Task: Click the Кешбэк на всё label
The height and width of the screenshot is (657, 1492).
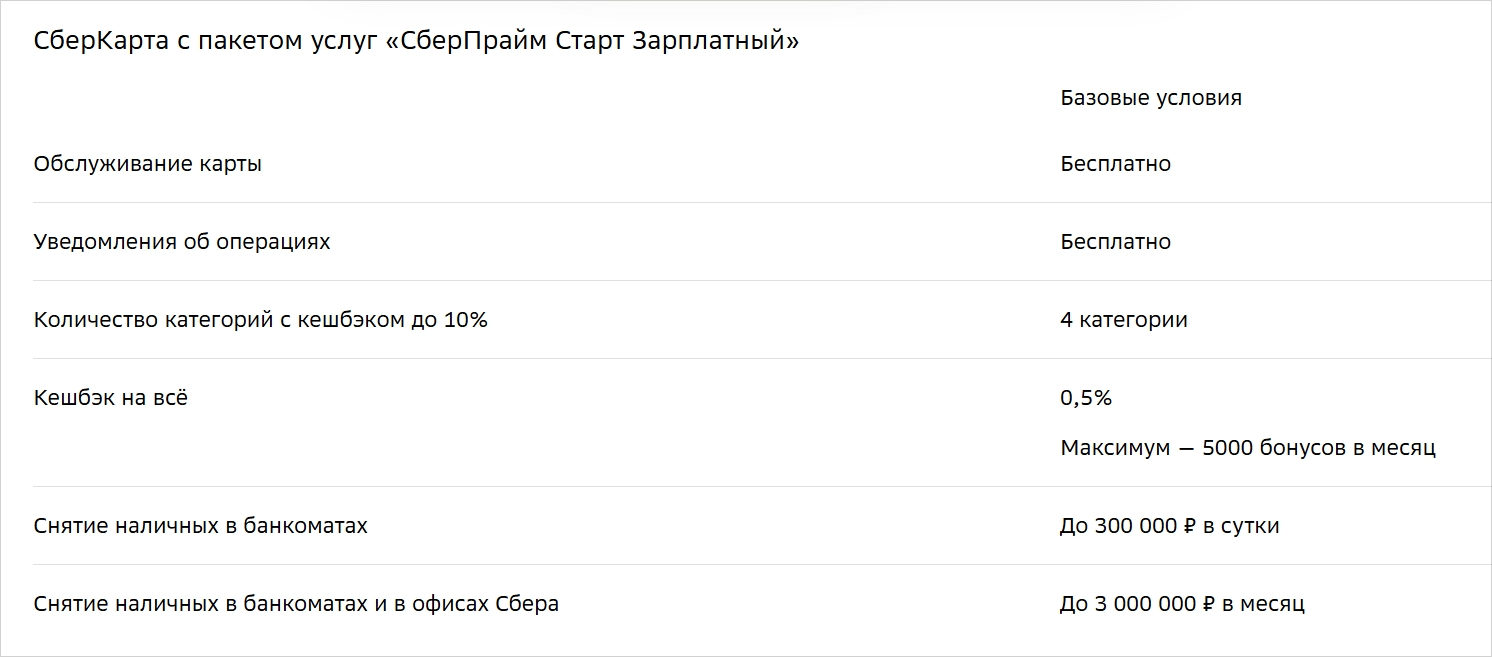Action: pyautogui.click(x=111, y=398)
